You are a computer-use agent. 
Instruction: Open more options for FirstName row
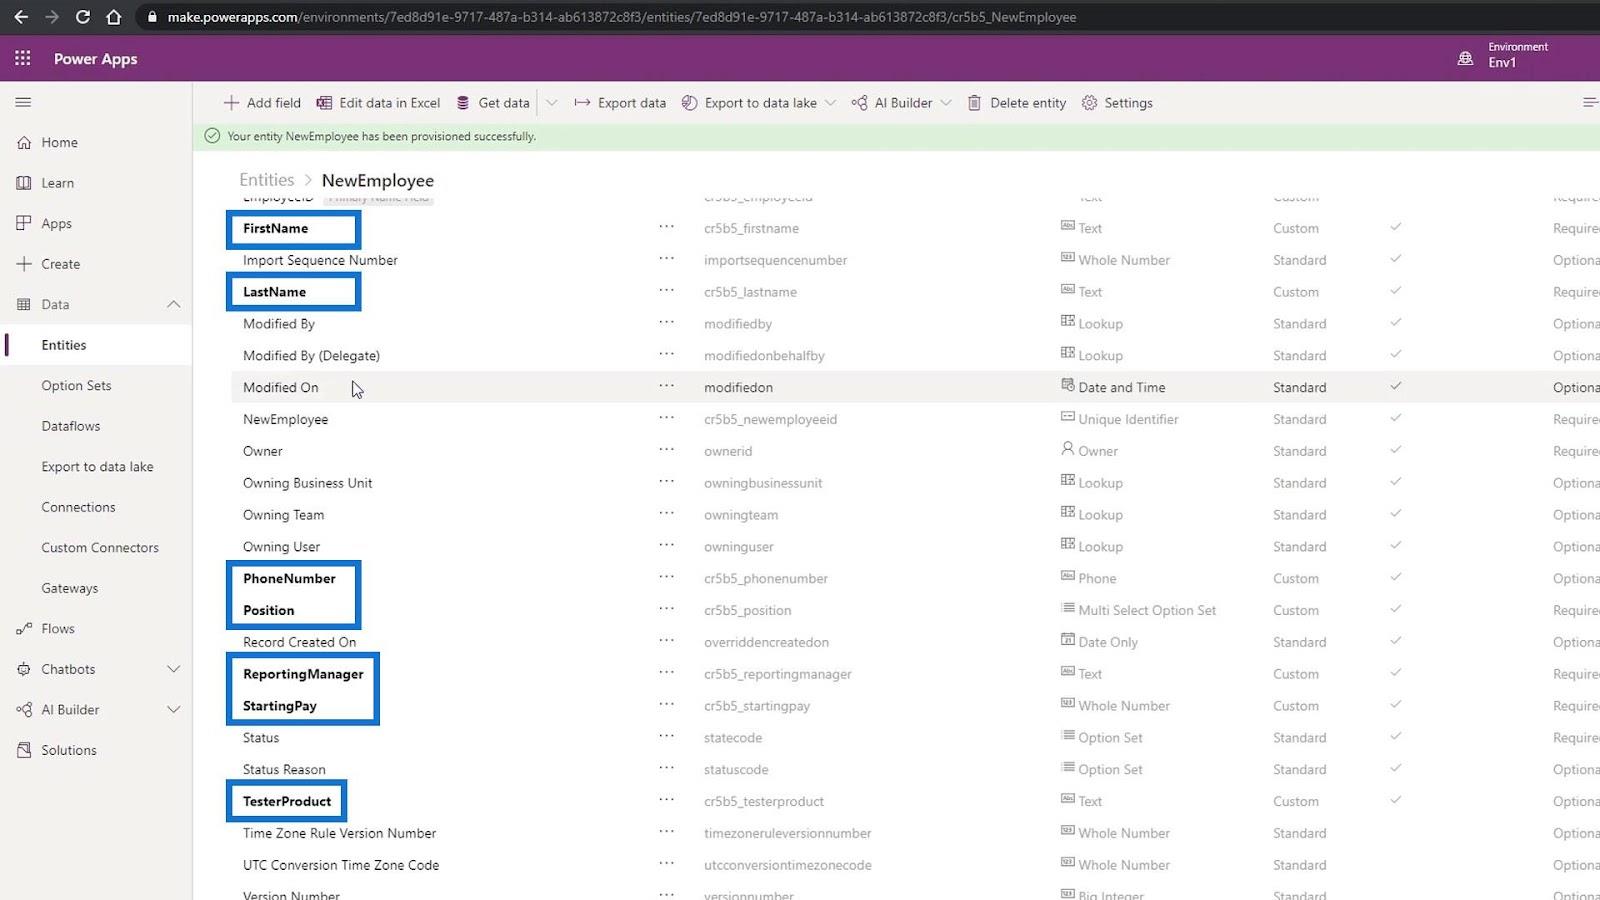[666, 227]
